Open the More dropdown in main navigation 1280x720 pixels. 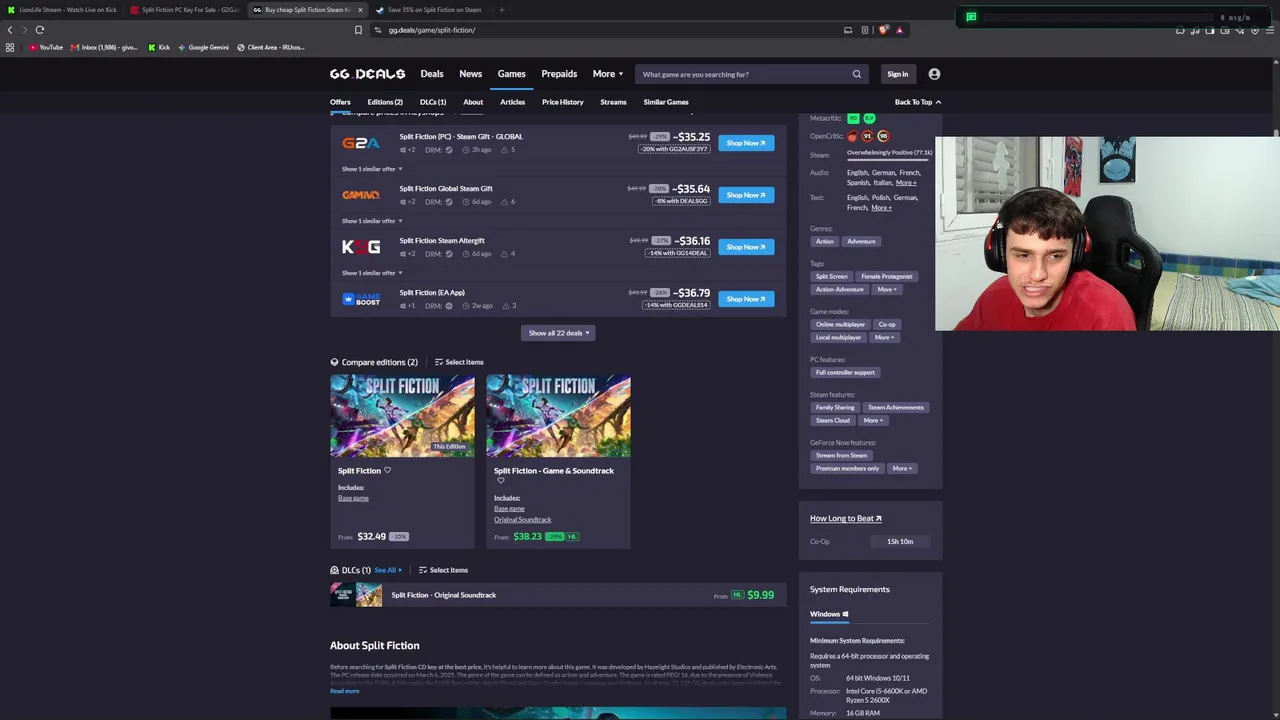(x=608, y=74)
